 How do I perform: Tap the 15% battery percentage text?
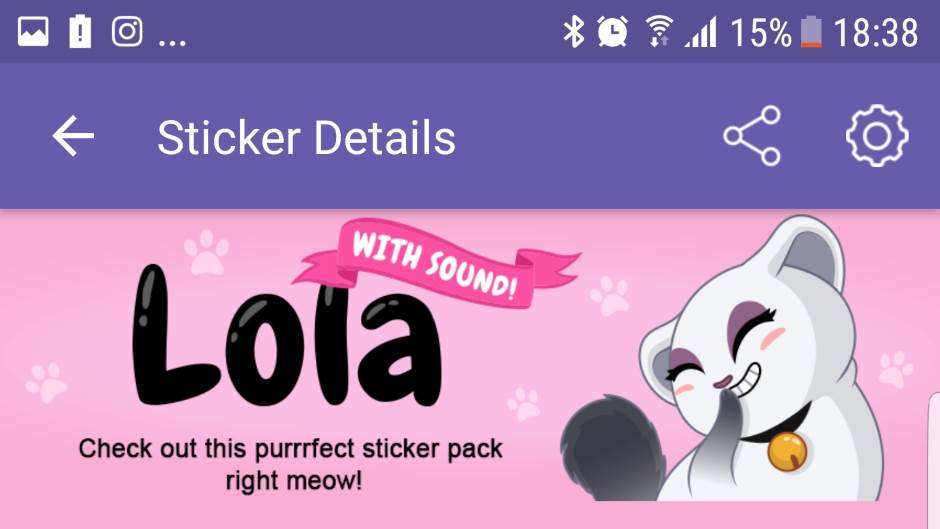point(760,32)
